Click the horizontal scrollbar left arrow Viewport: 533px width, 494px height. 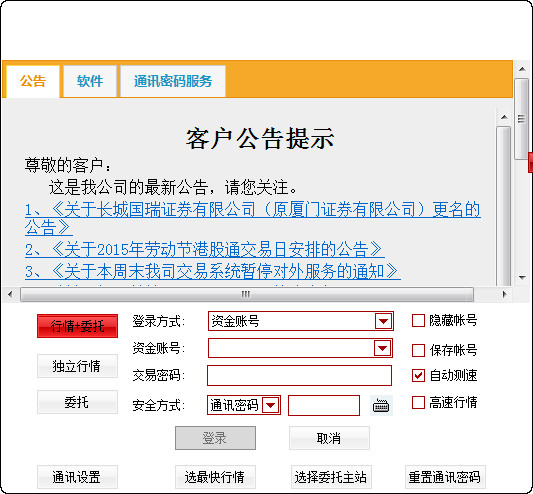(10, 294)
